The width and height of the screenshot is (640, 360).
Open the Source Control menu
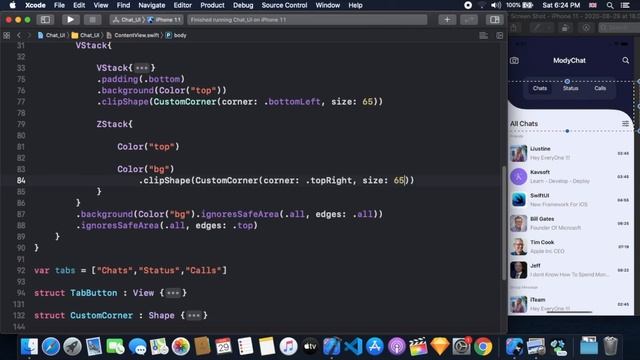point(284,5)
